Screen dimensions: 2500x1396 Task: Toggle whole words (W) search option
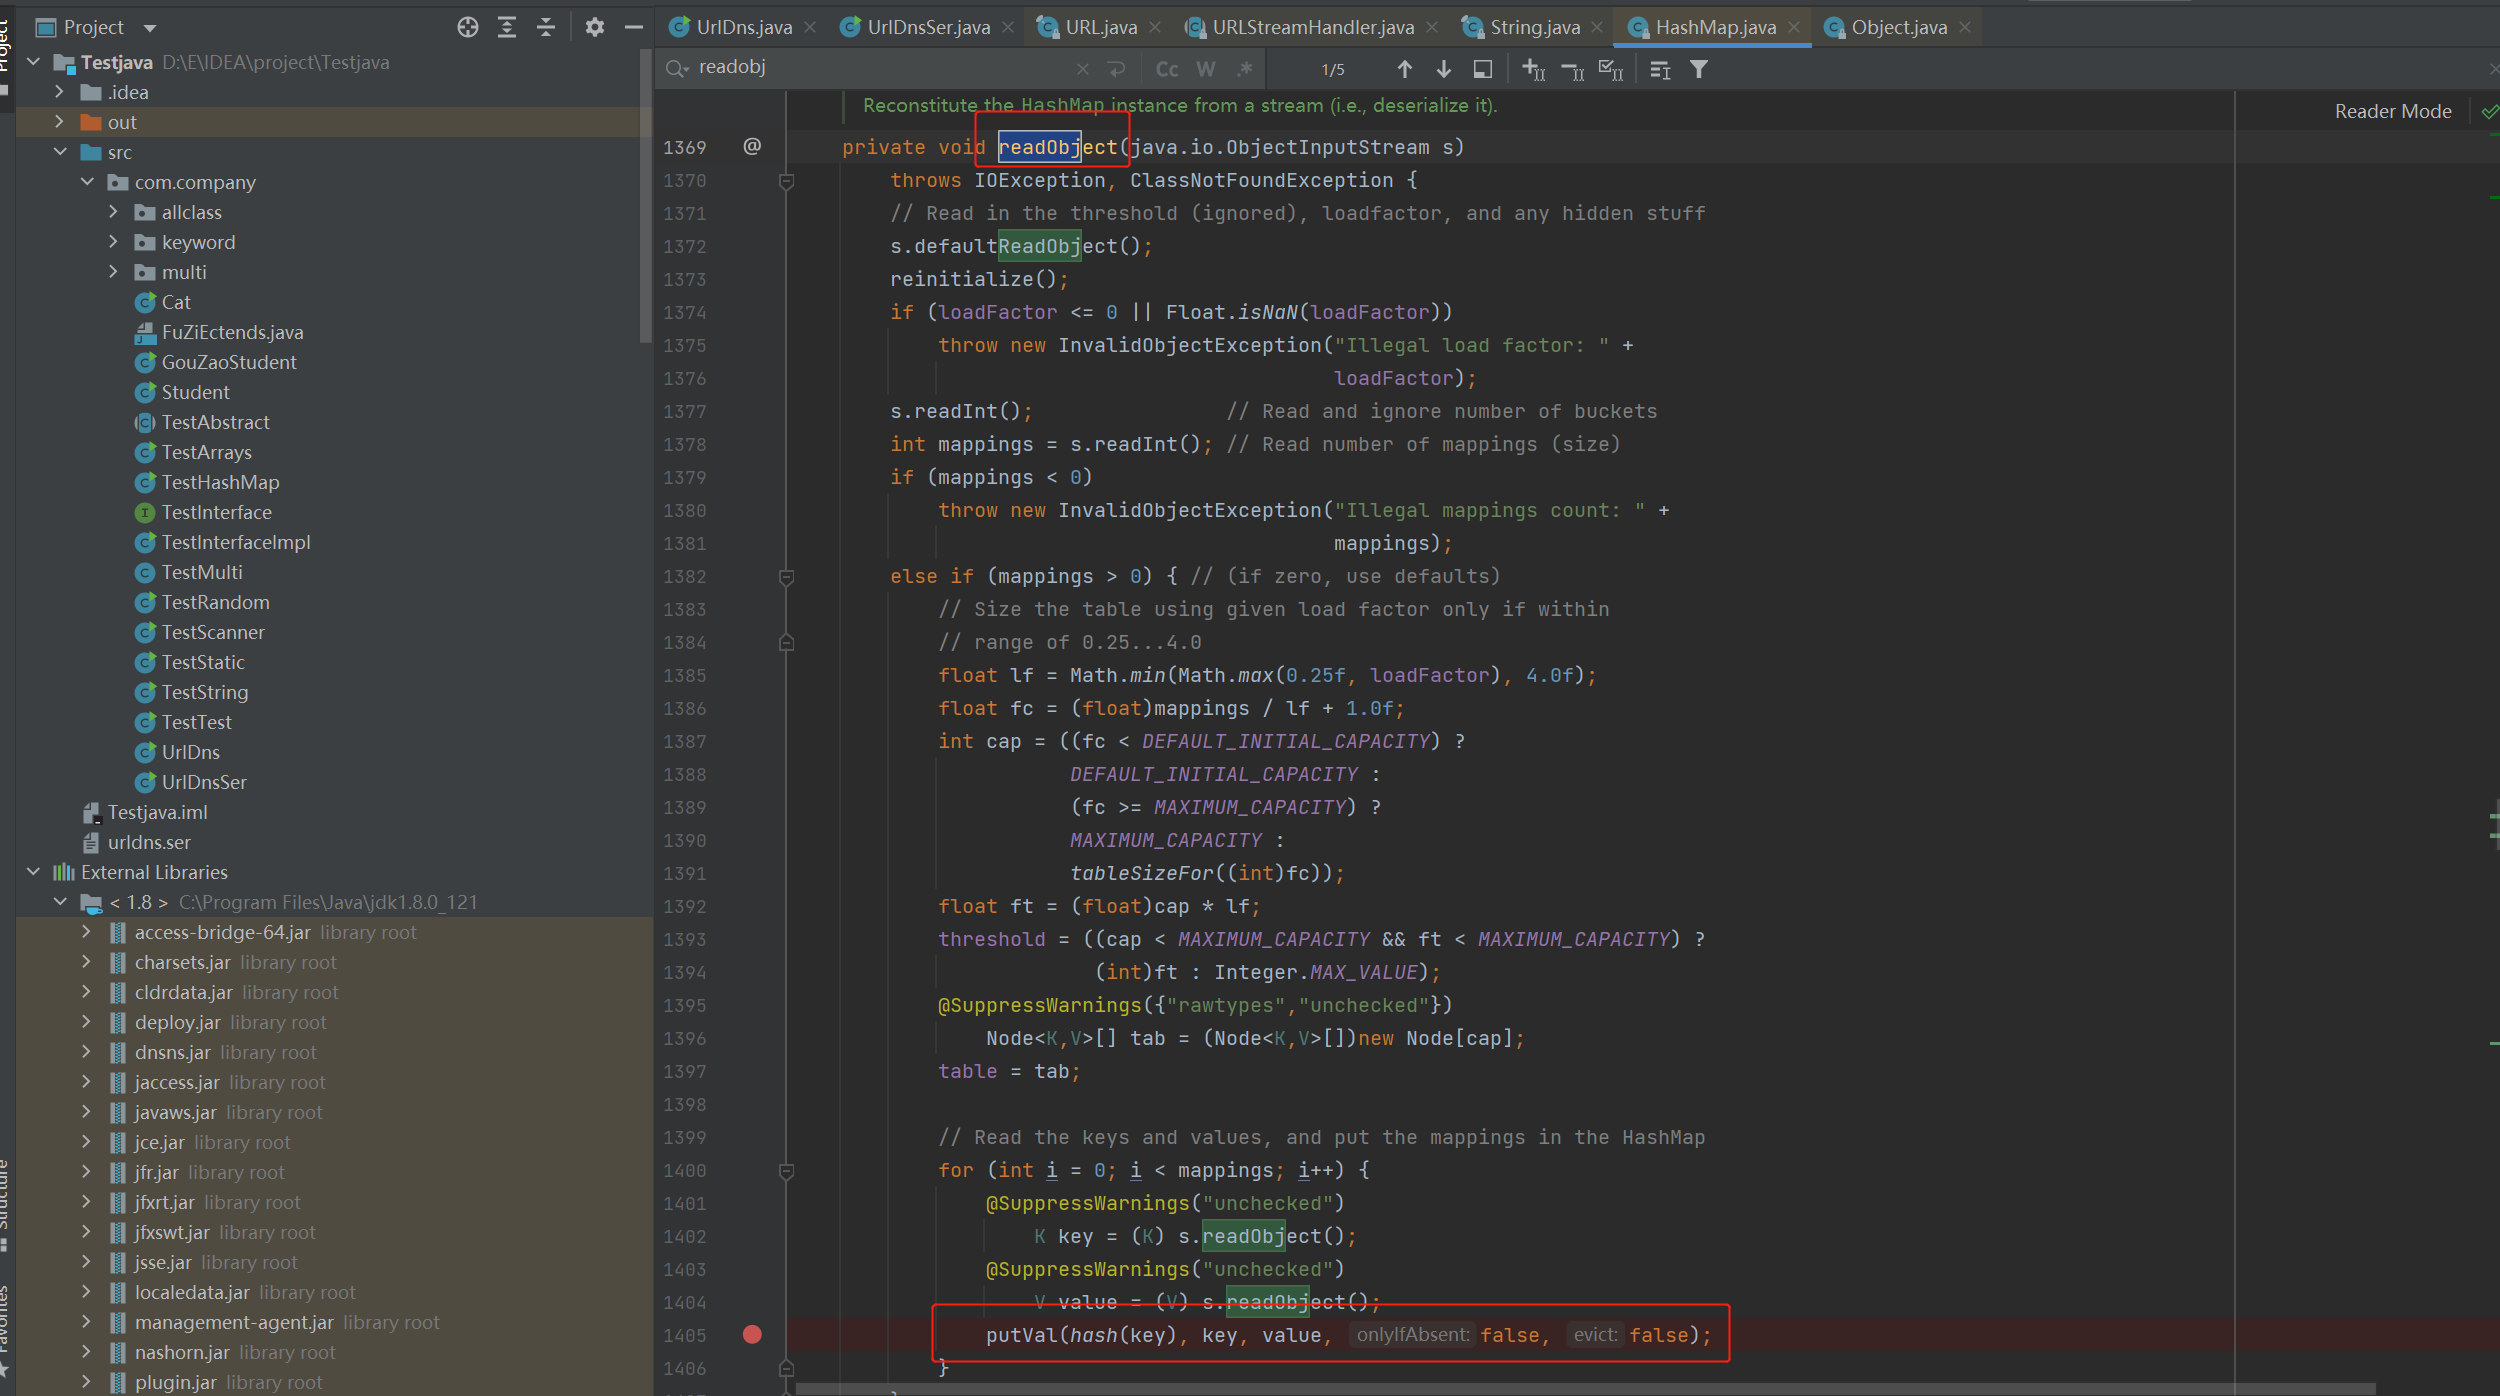pos(1206,68)
